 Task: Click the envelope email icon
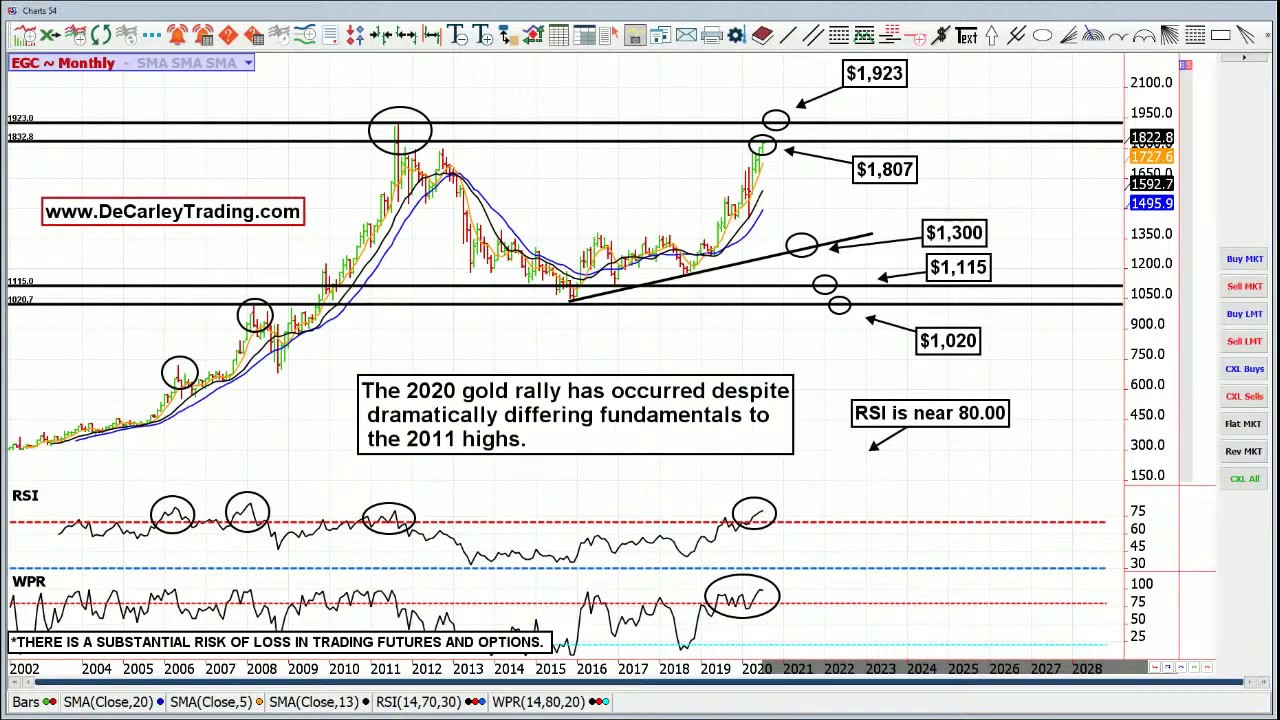[x=686, y=36]
